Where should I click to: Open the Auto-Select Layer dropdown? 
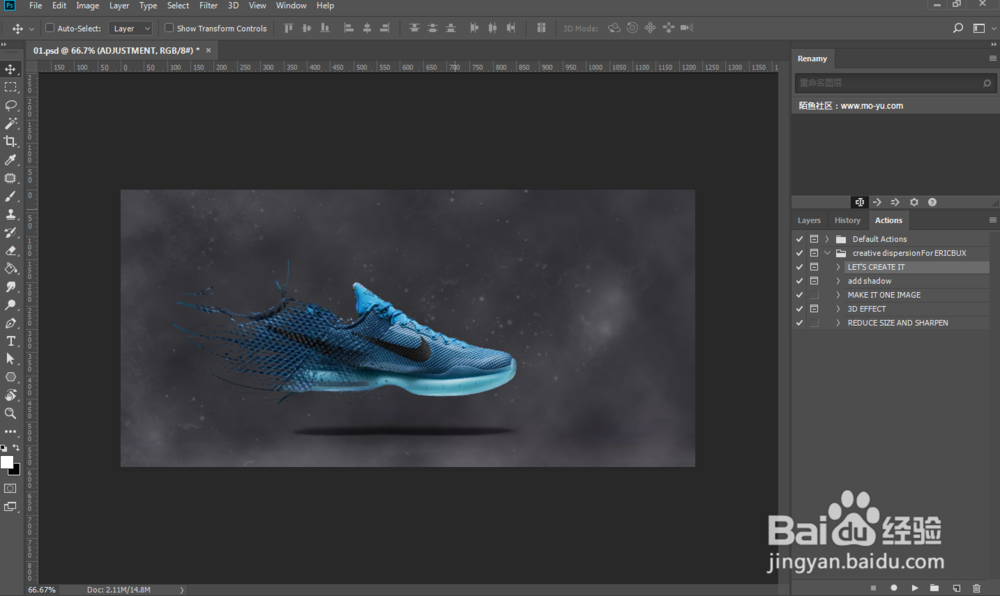[131, 28]
